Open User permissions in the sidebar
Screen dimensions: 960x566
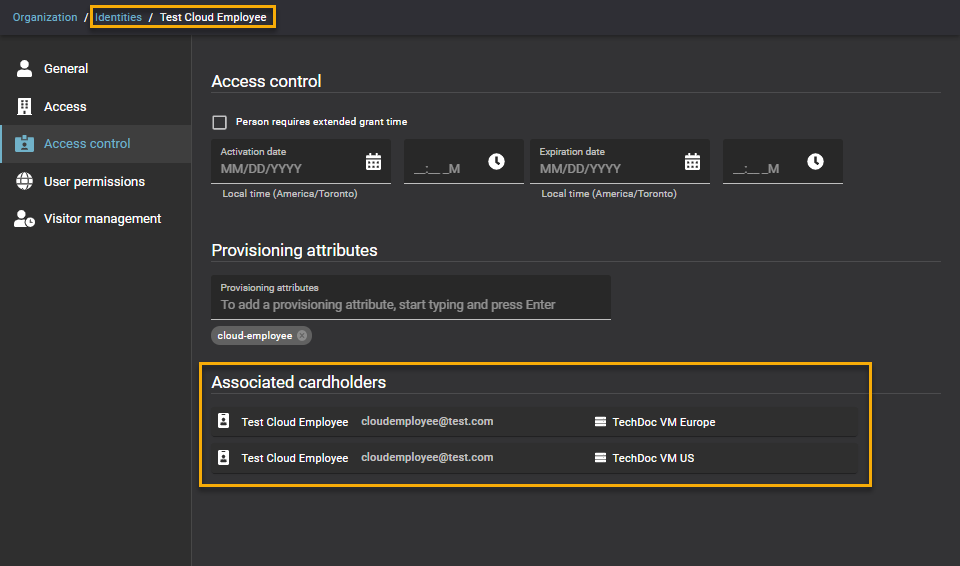[x=94, y=182]
